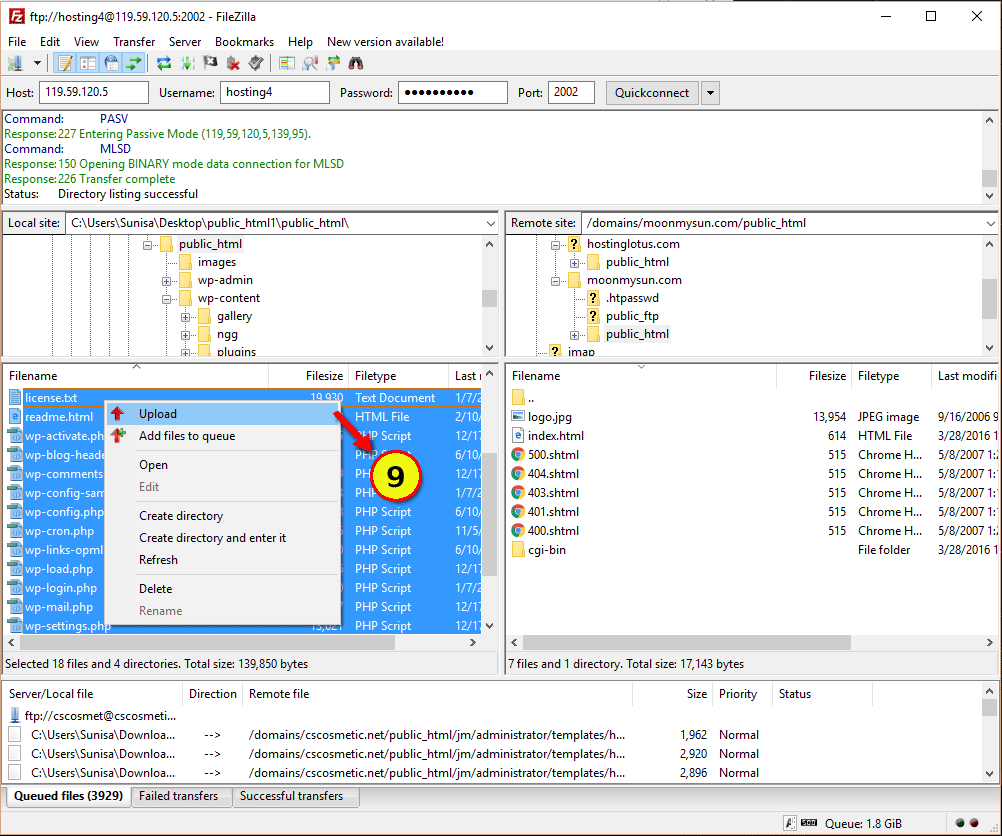Sort remote list by Filename column
1002x836 pixels.
tap(641, 376)
